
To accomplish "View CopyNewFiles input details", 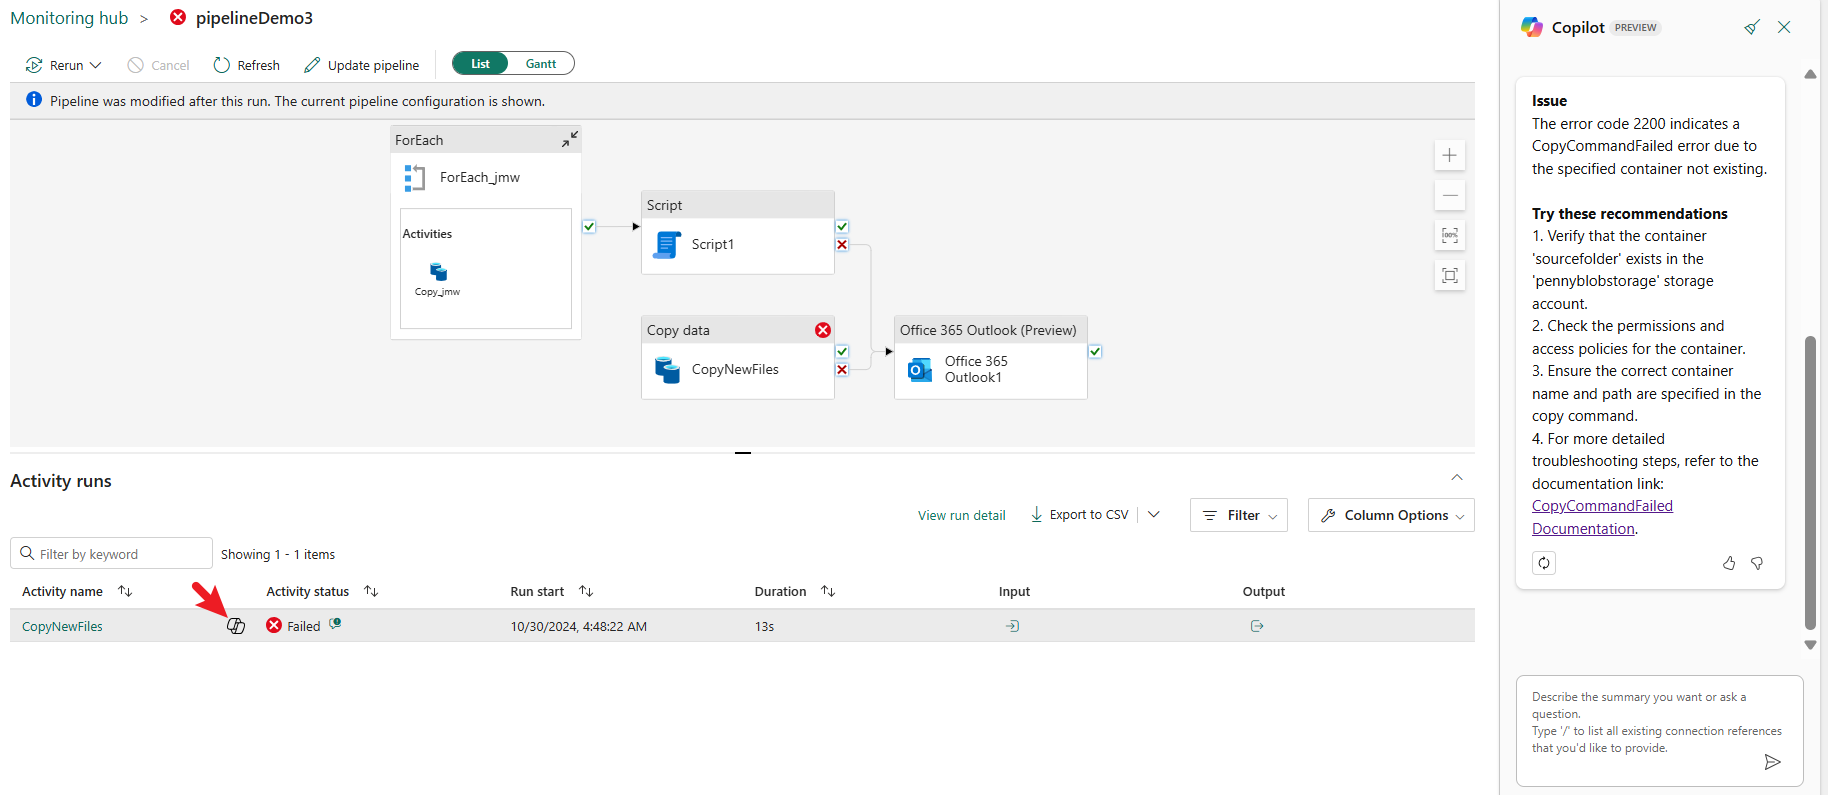I will [1013, 626].
